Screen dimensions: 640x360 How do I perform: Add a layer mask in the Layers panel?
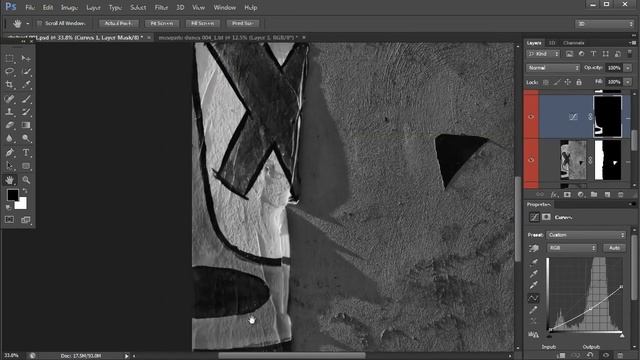[567, 195]
